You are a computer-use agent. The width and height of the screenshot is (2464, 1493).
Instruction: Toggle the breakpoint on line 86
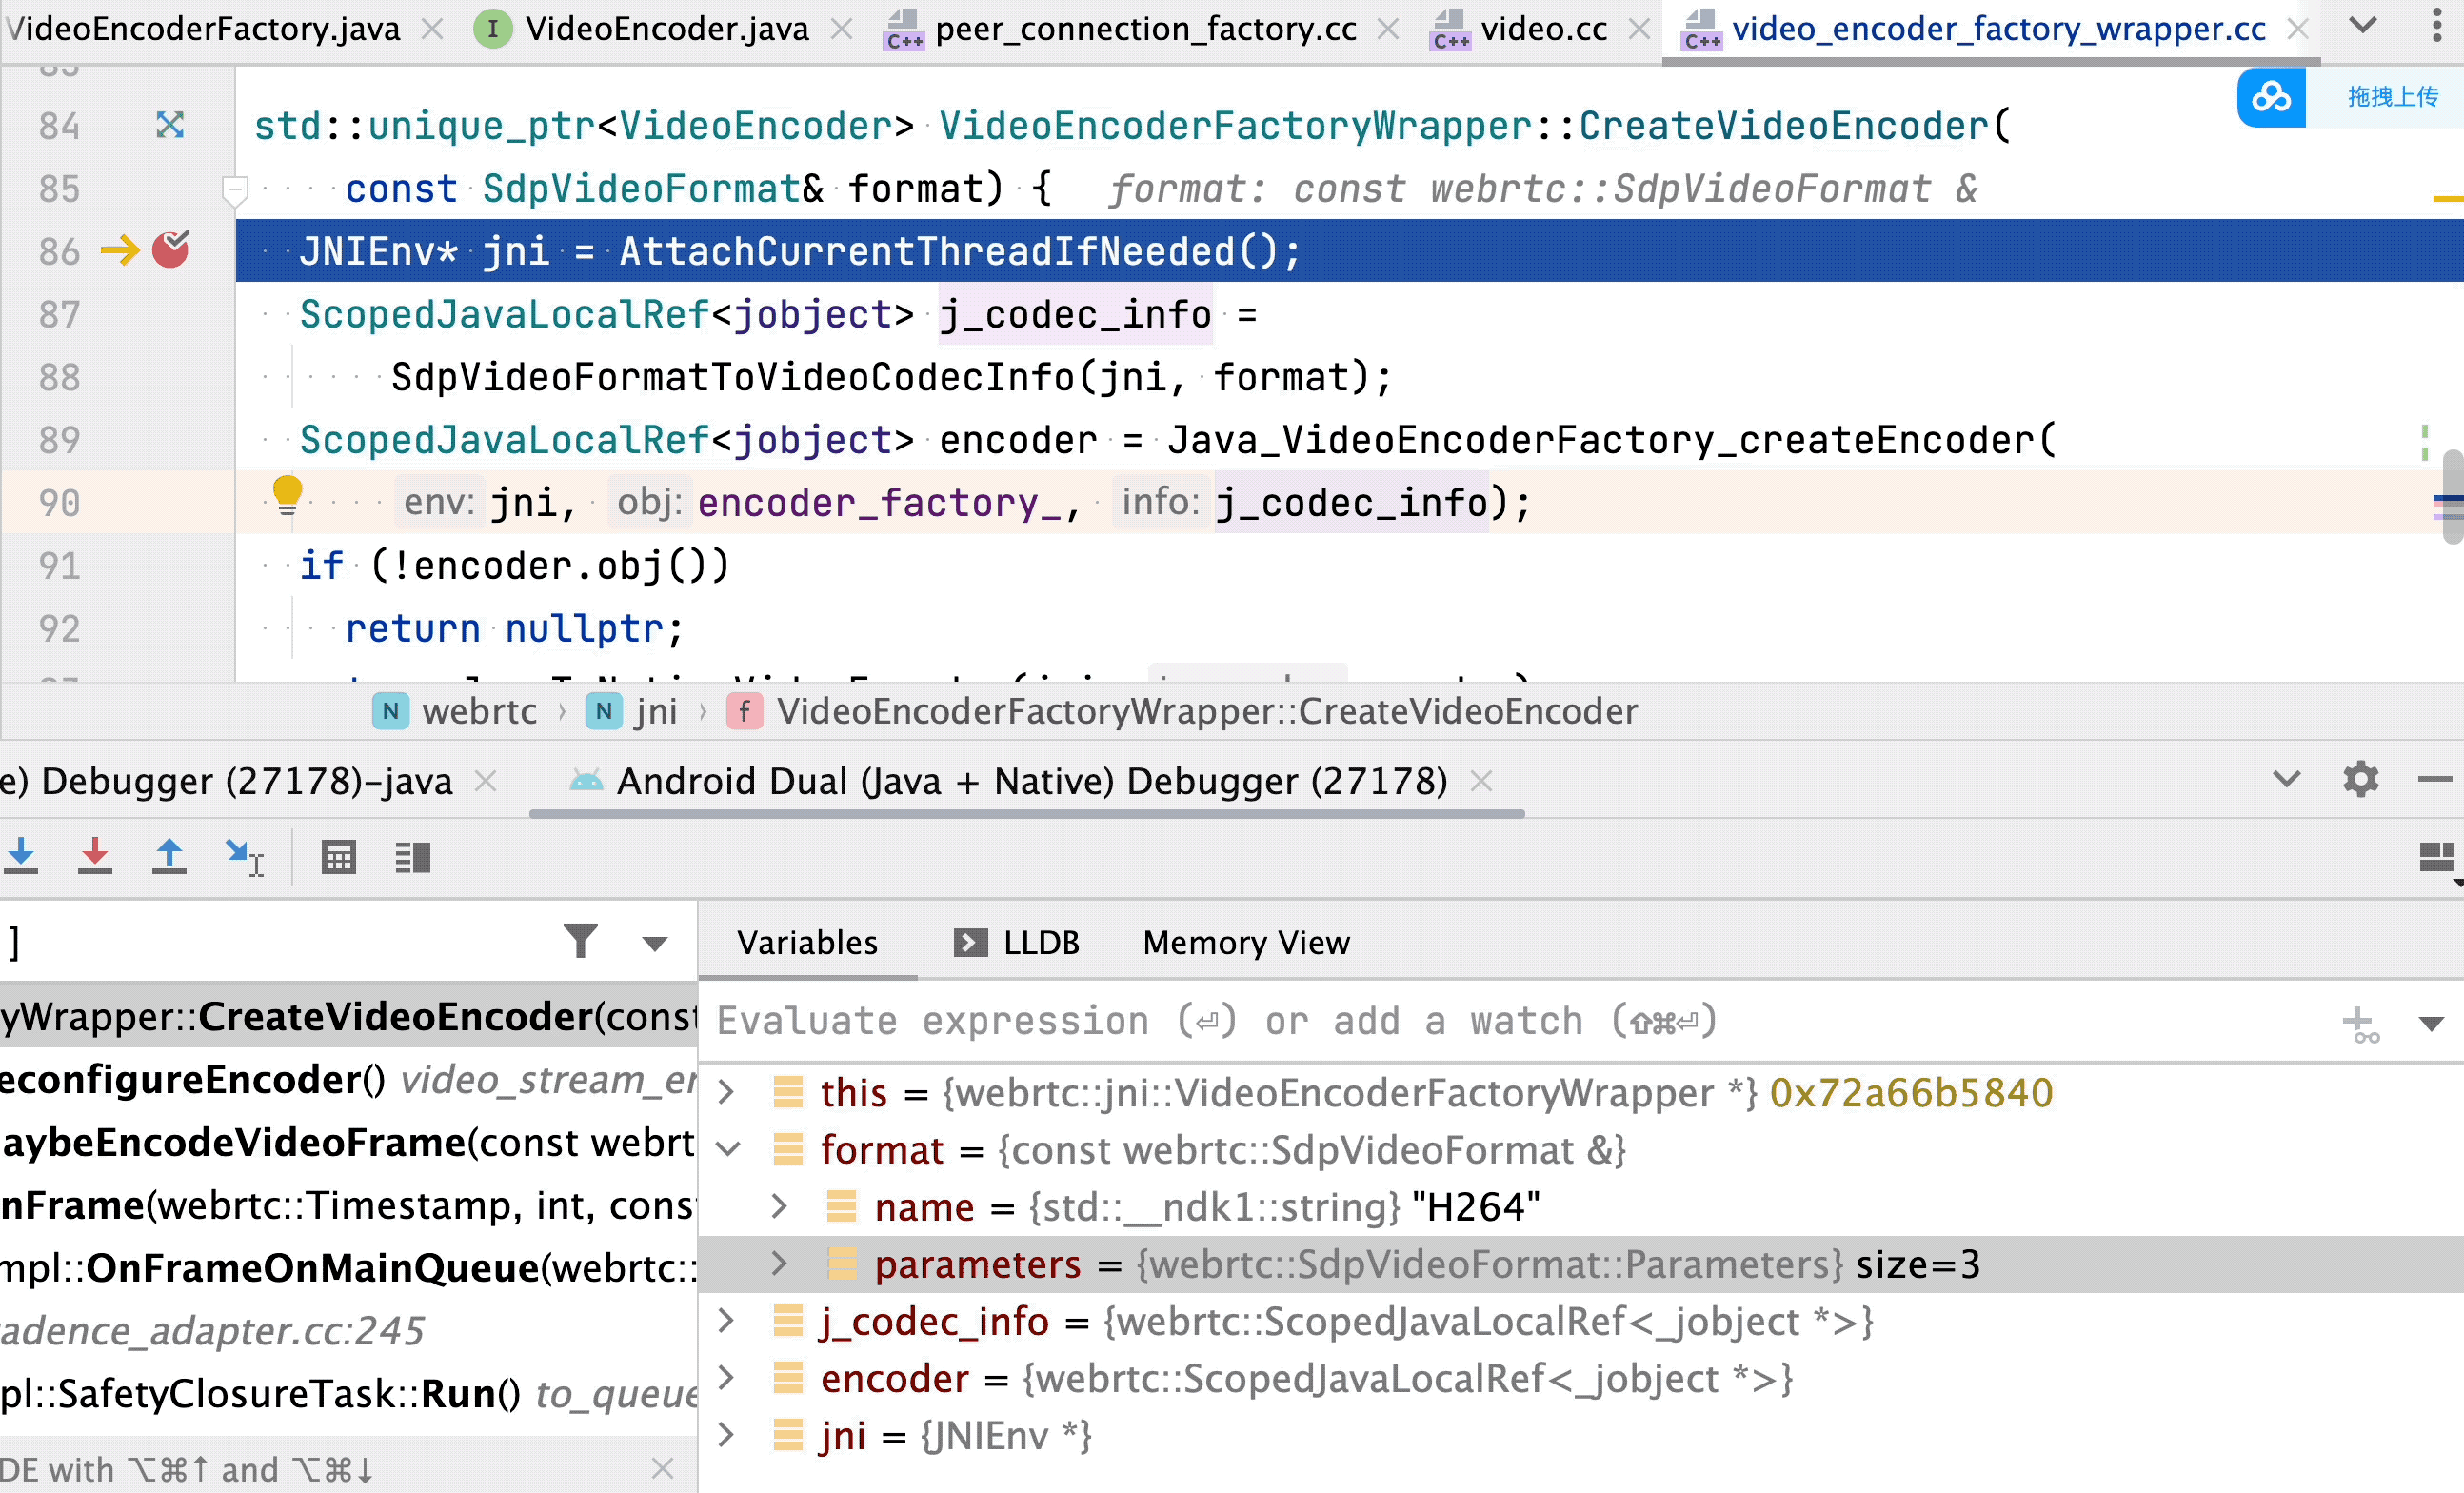(x=170, y=250)
